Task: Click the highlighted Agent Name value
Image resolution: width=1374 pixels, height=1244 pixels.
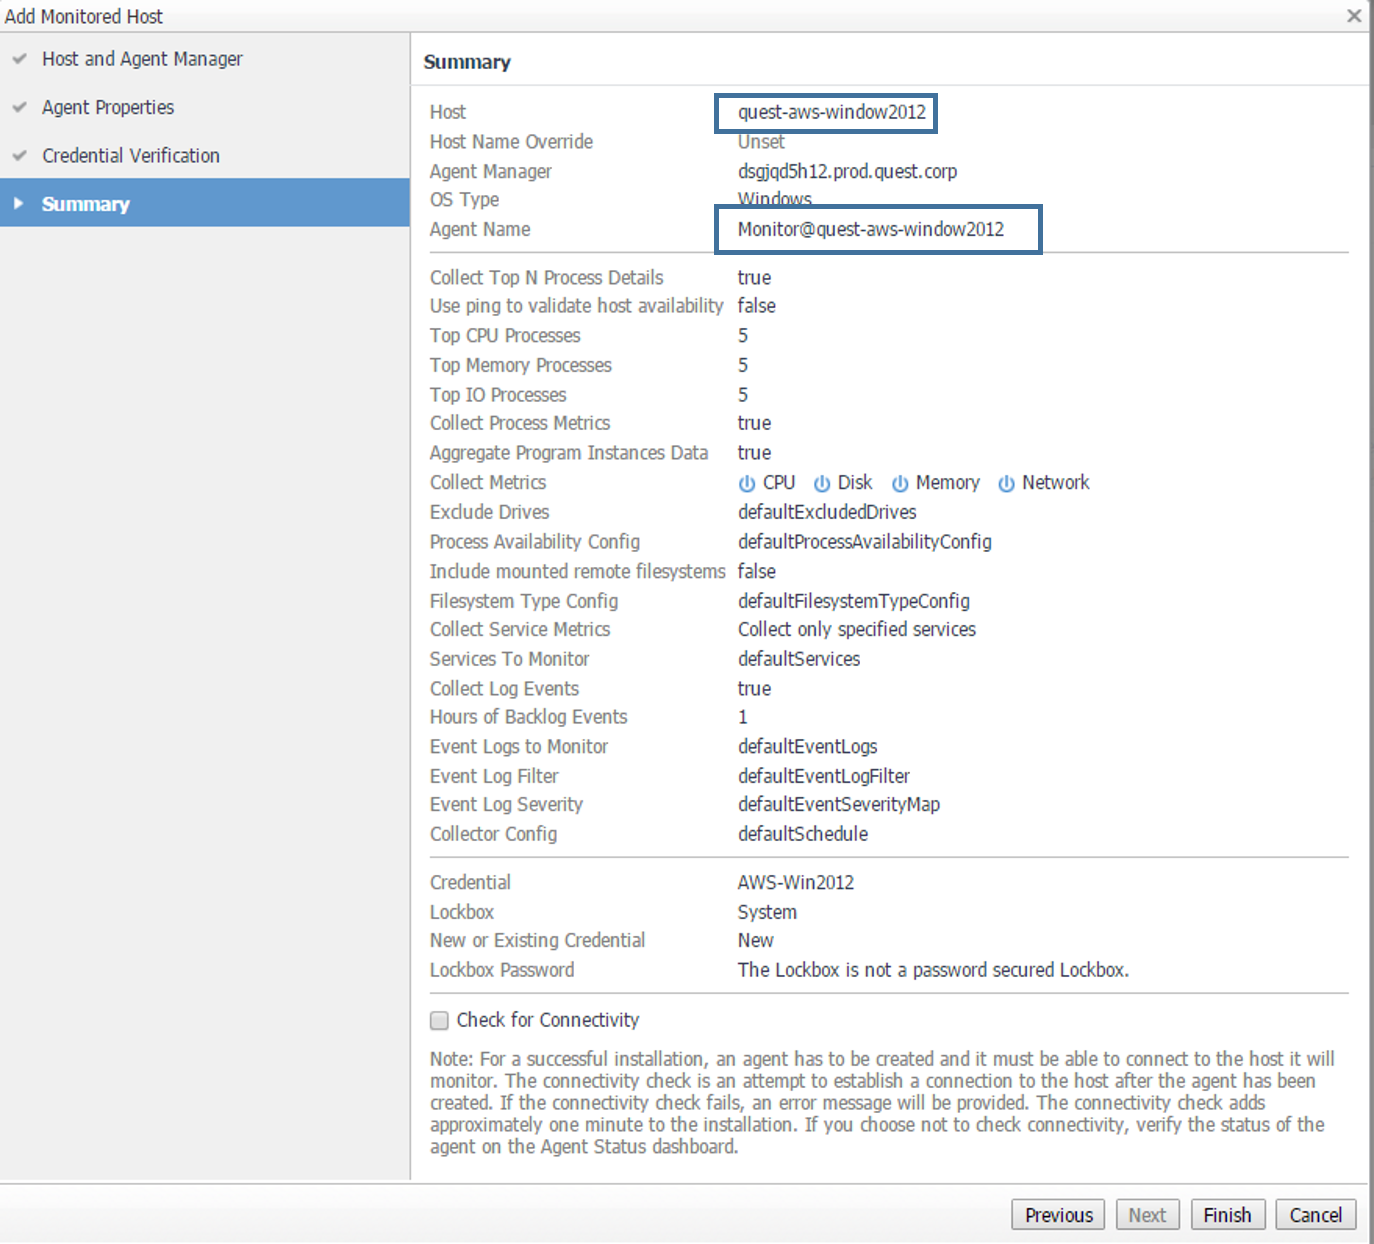Action: point(870,229)
